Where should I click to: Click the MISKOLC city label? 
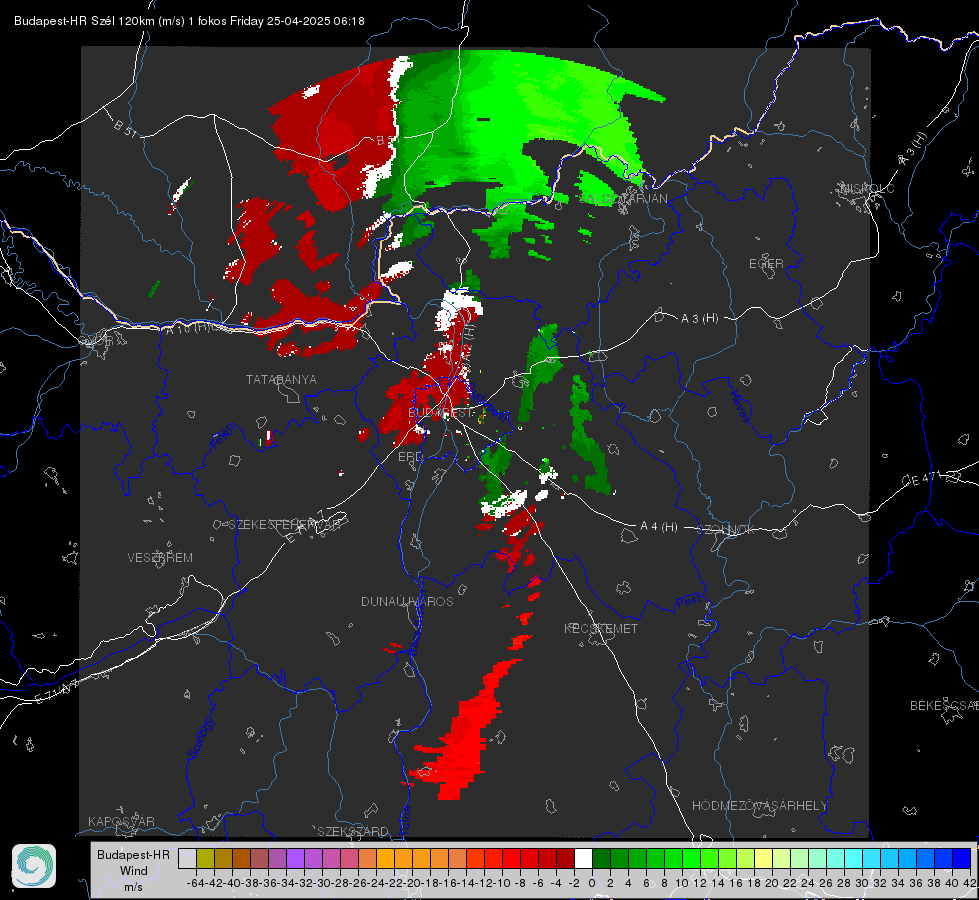(867, 188)
